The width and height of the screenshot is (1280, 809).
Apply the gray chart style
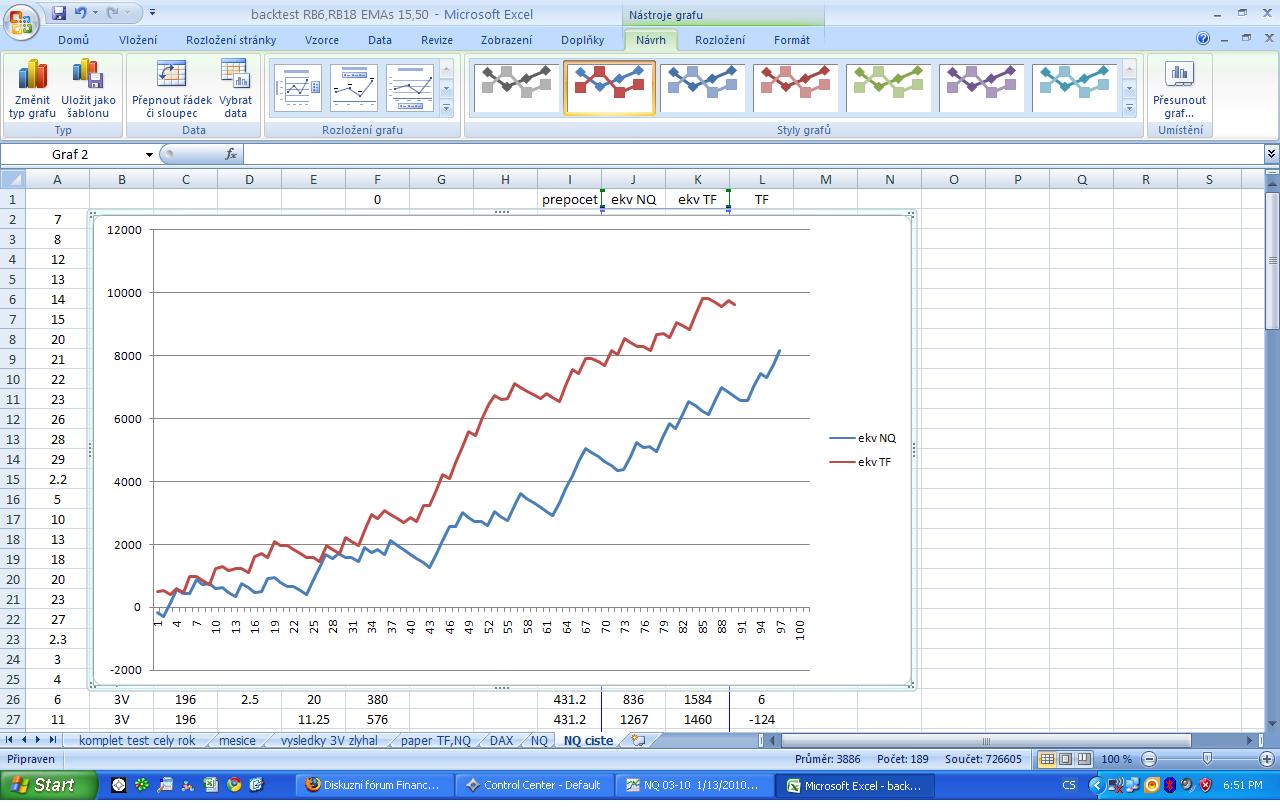tap(516, 88)
